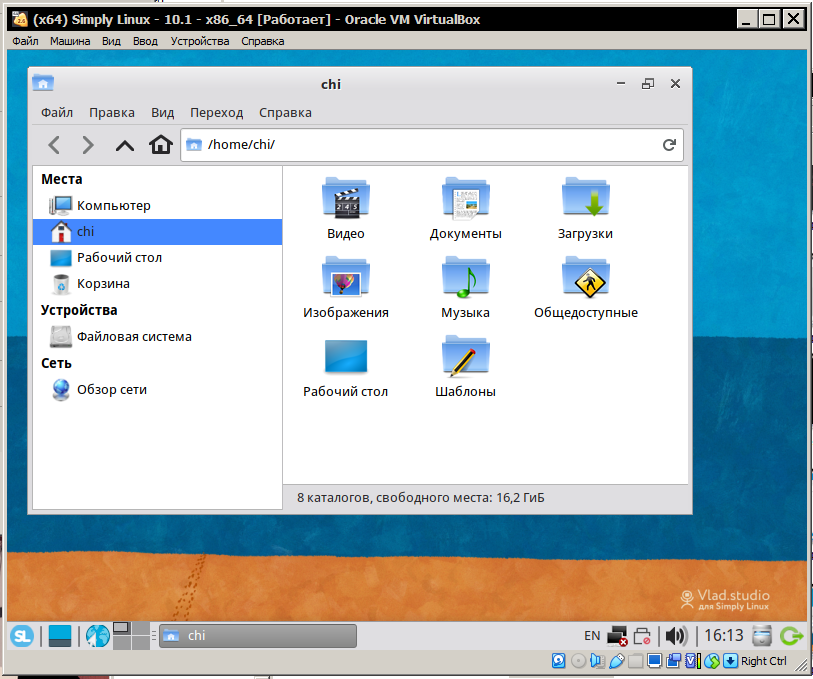Screen dimensions: 813x679
Task: Open the VirtualBox Устройства menu
Action: 200,41
